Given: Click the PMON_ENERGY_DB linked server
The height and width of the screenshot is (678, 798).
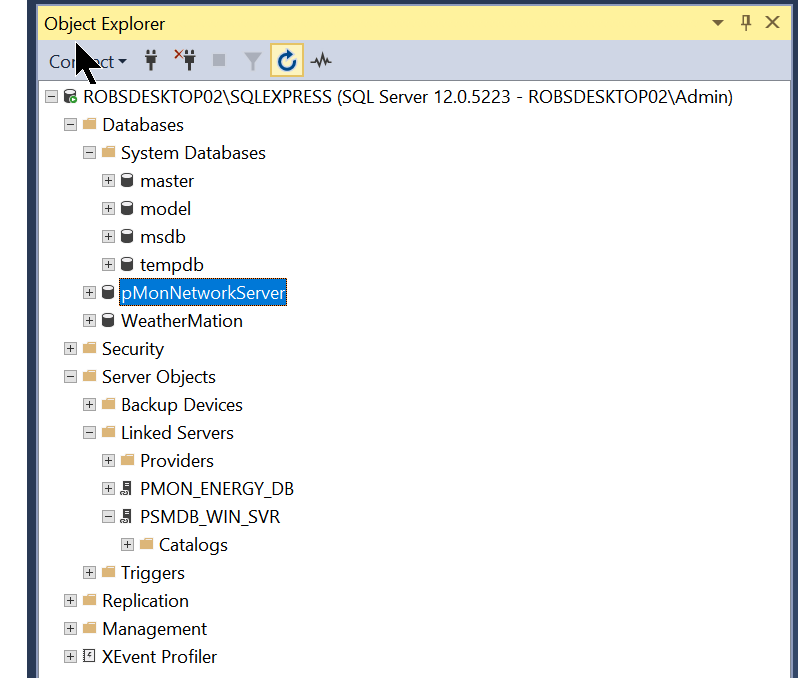Looking at the screenshot, I should pyautogui.click(x=216, y=489).
